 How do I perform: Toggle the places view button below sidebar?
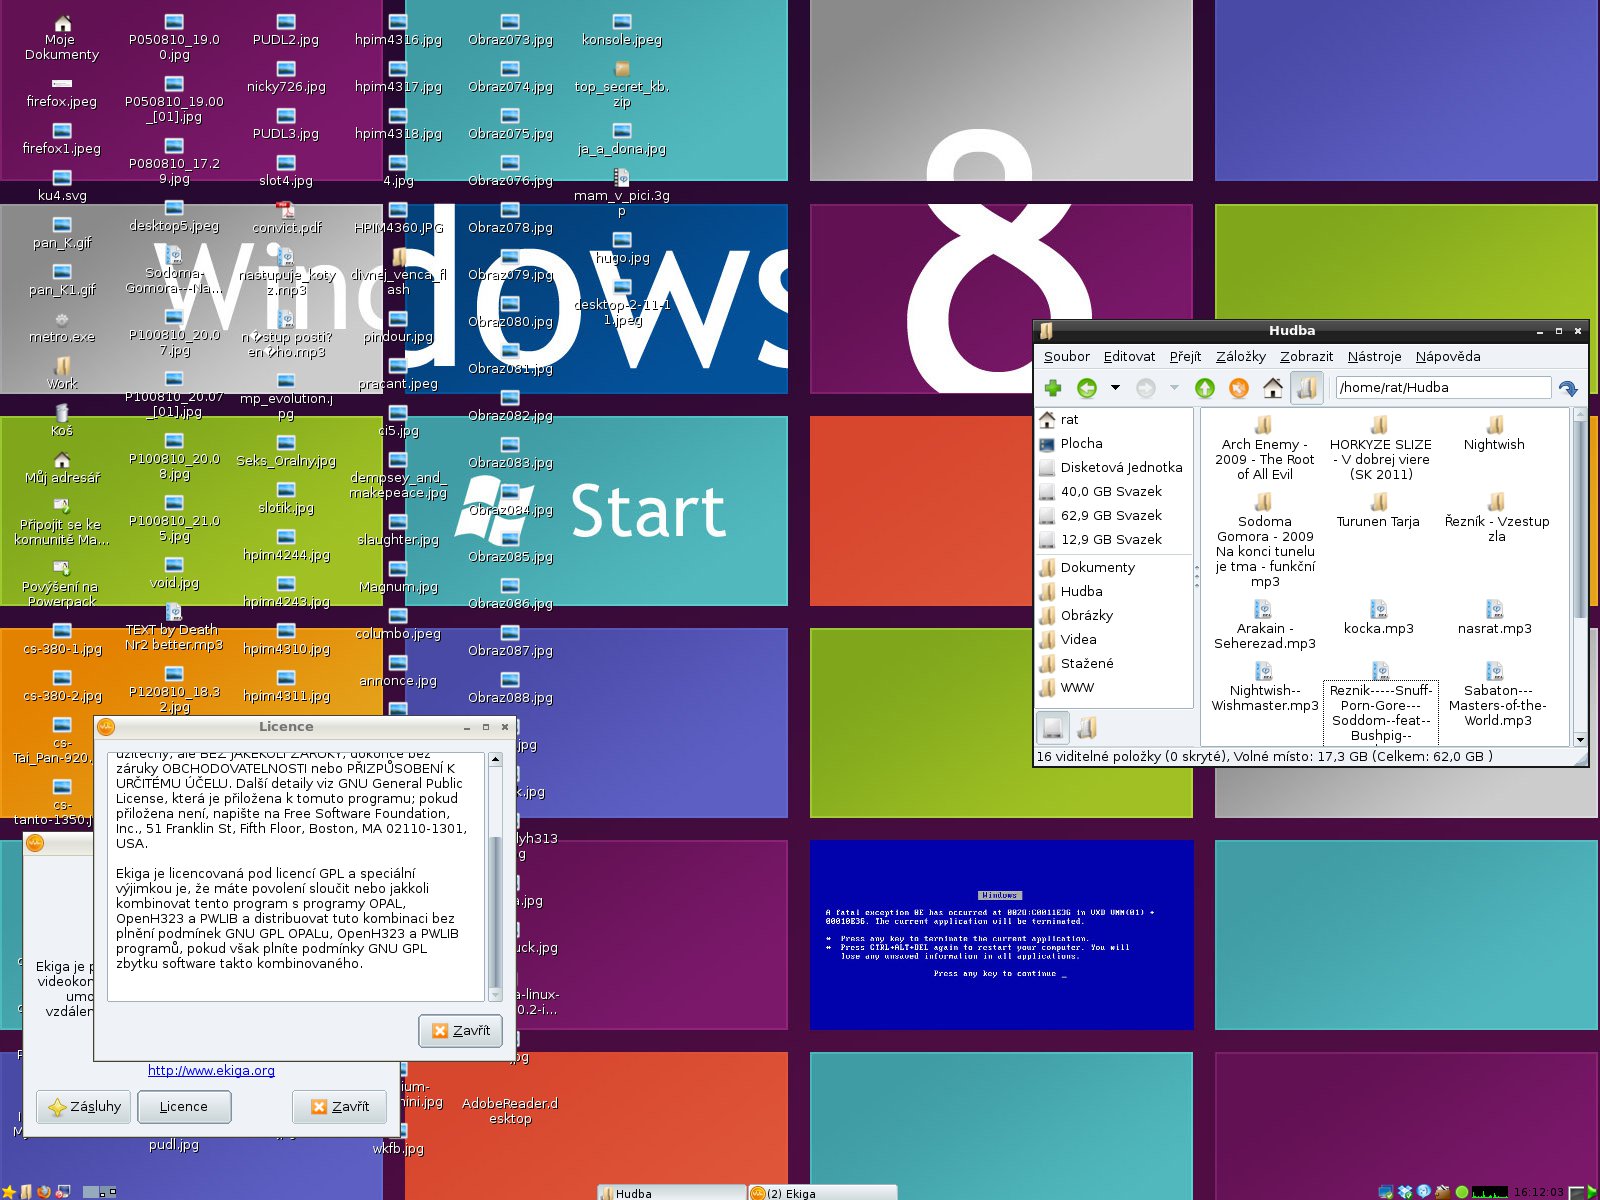click(x=1053, y=728)
